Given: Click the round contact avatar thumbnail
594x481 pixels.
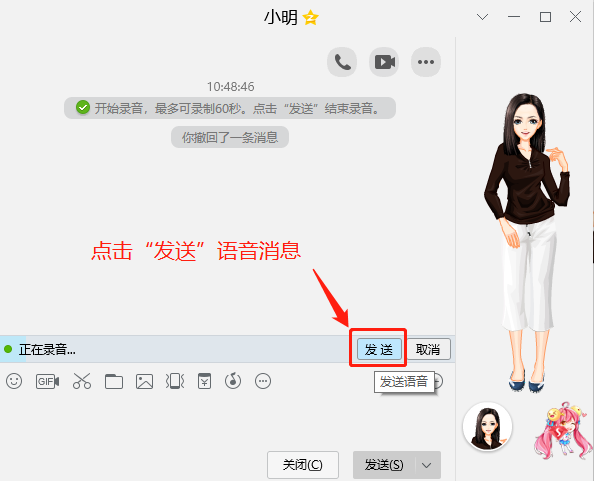Looking at the screenshot, I should [x=487, y=426].
